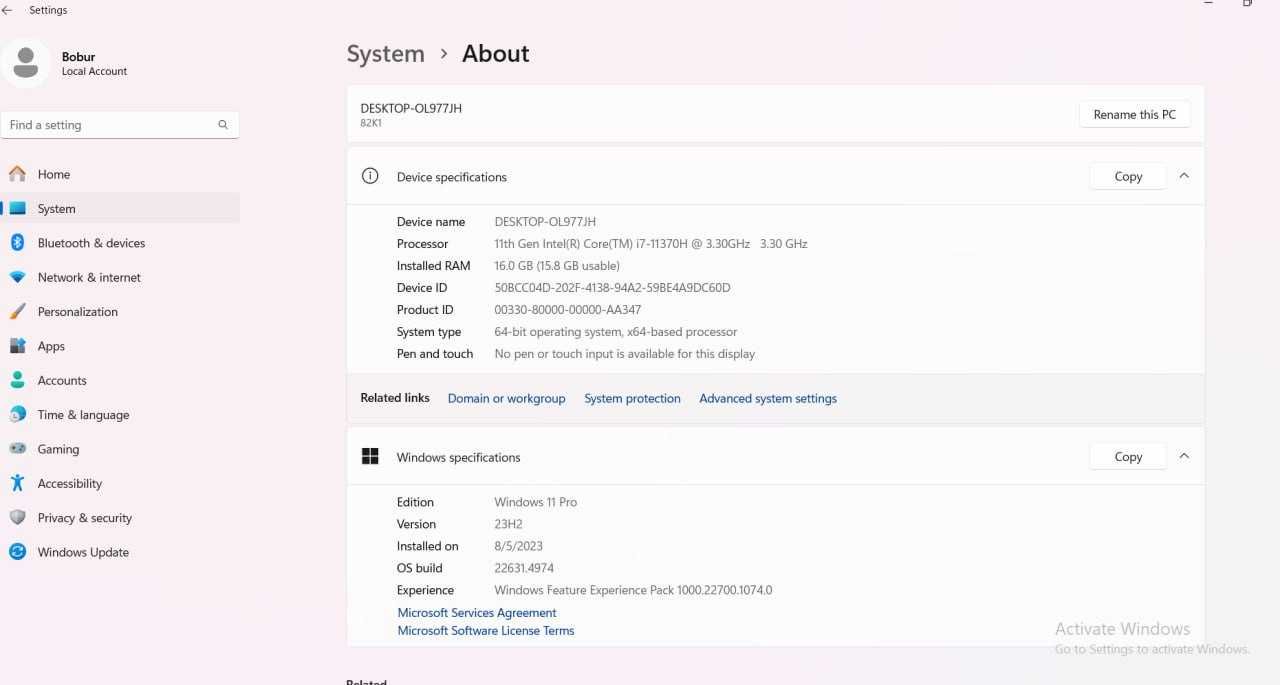The image size is (1280, 685).
Task: Open System protection link
Action: 632,398
